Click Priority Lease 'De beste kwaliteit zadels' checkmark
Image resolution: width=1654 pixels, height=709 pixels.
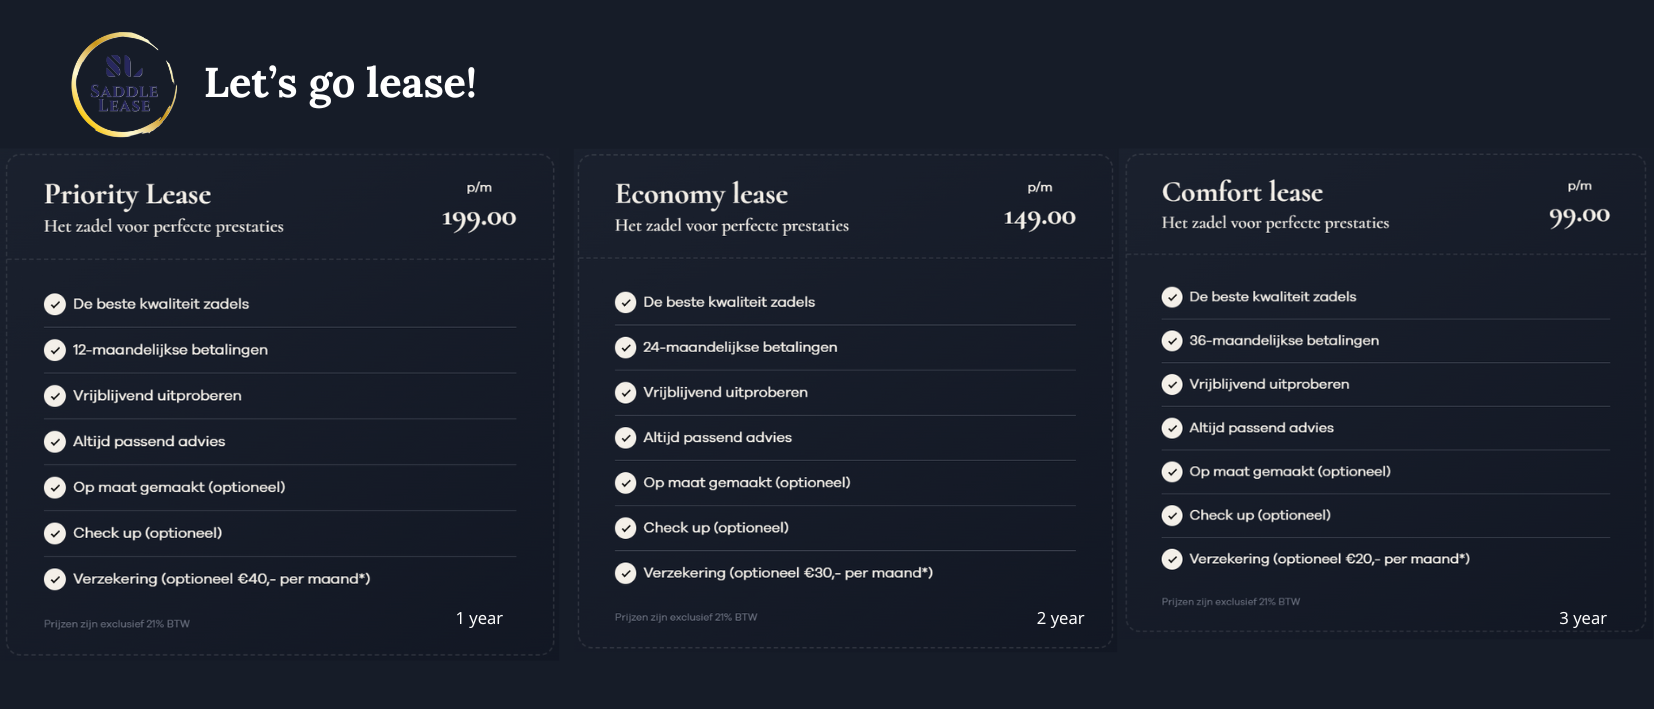(x=55, y=304)
